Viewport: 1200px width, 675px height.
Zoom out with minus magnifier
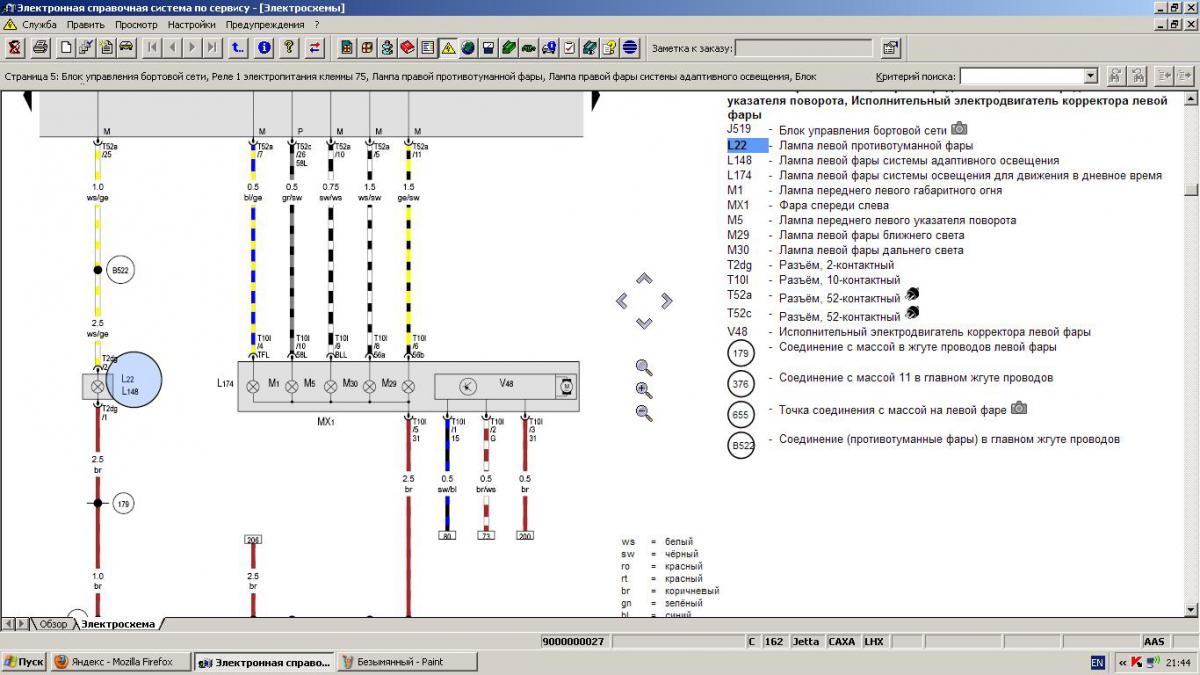(644, 413)
